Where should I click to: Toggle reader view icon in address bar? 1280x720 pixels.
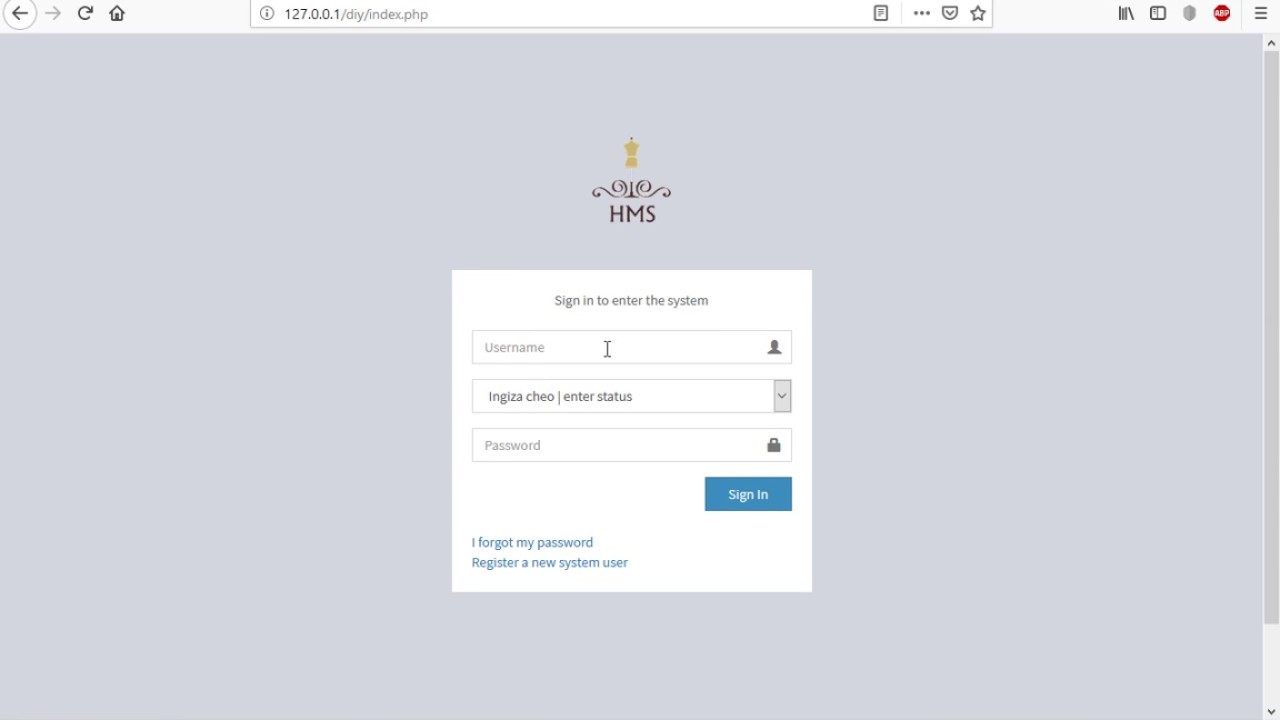pos(881,14)
